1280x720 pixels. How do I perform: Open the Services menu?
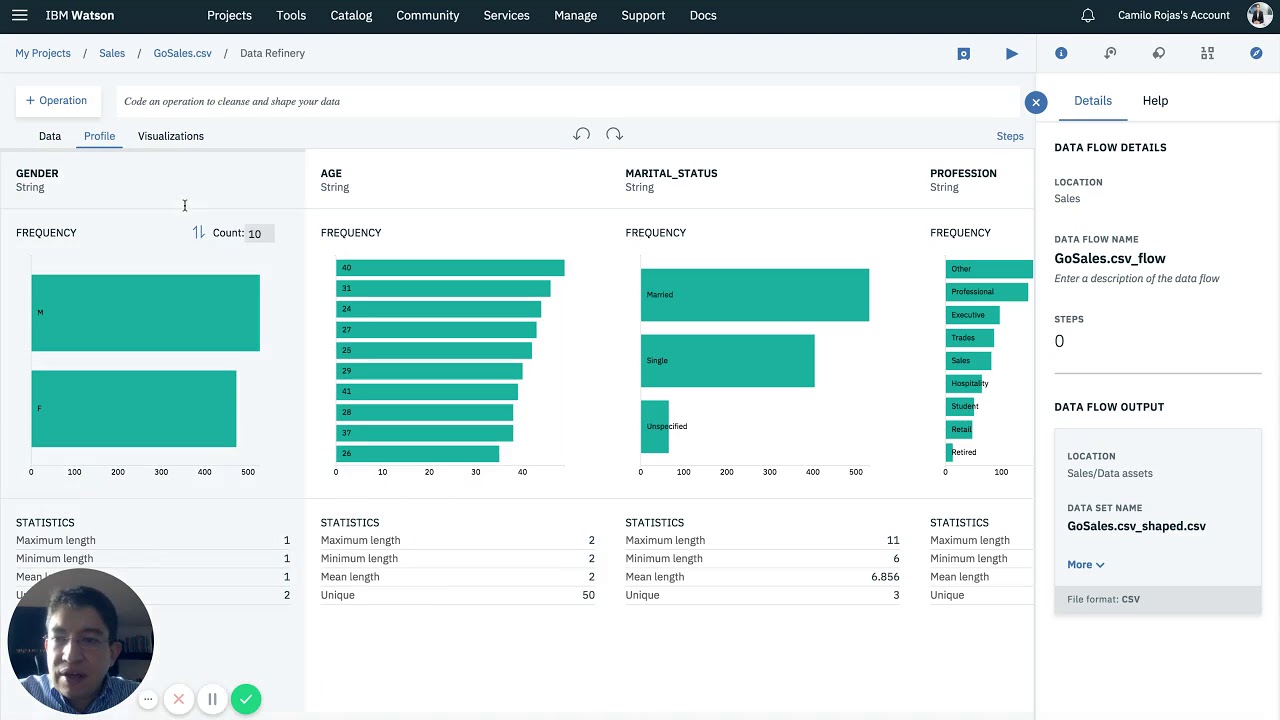click(506, 15)
